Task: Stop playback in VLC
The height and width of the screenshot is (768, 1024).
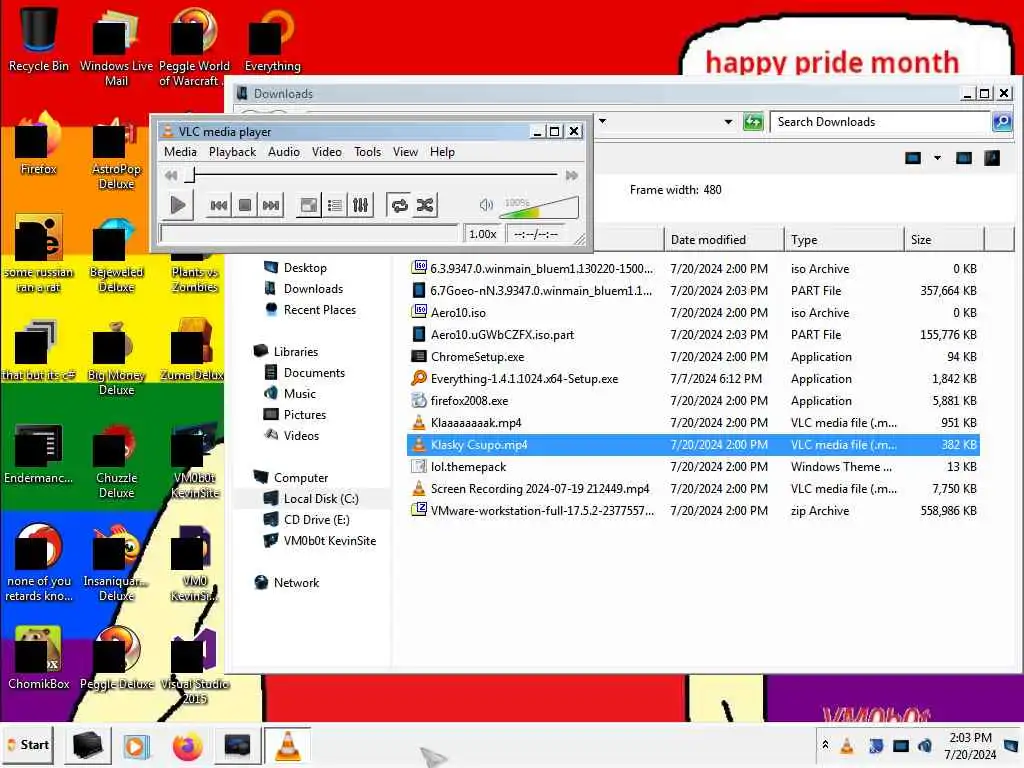Action: click(245, 205)
